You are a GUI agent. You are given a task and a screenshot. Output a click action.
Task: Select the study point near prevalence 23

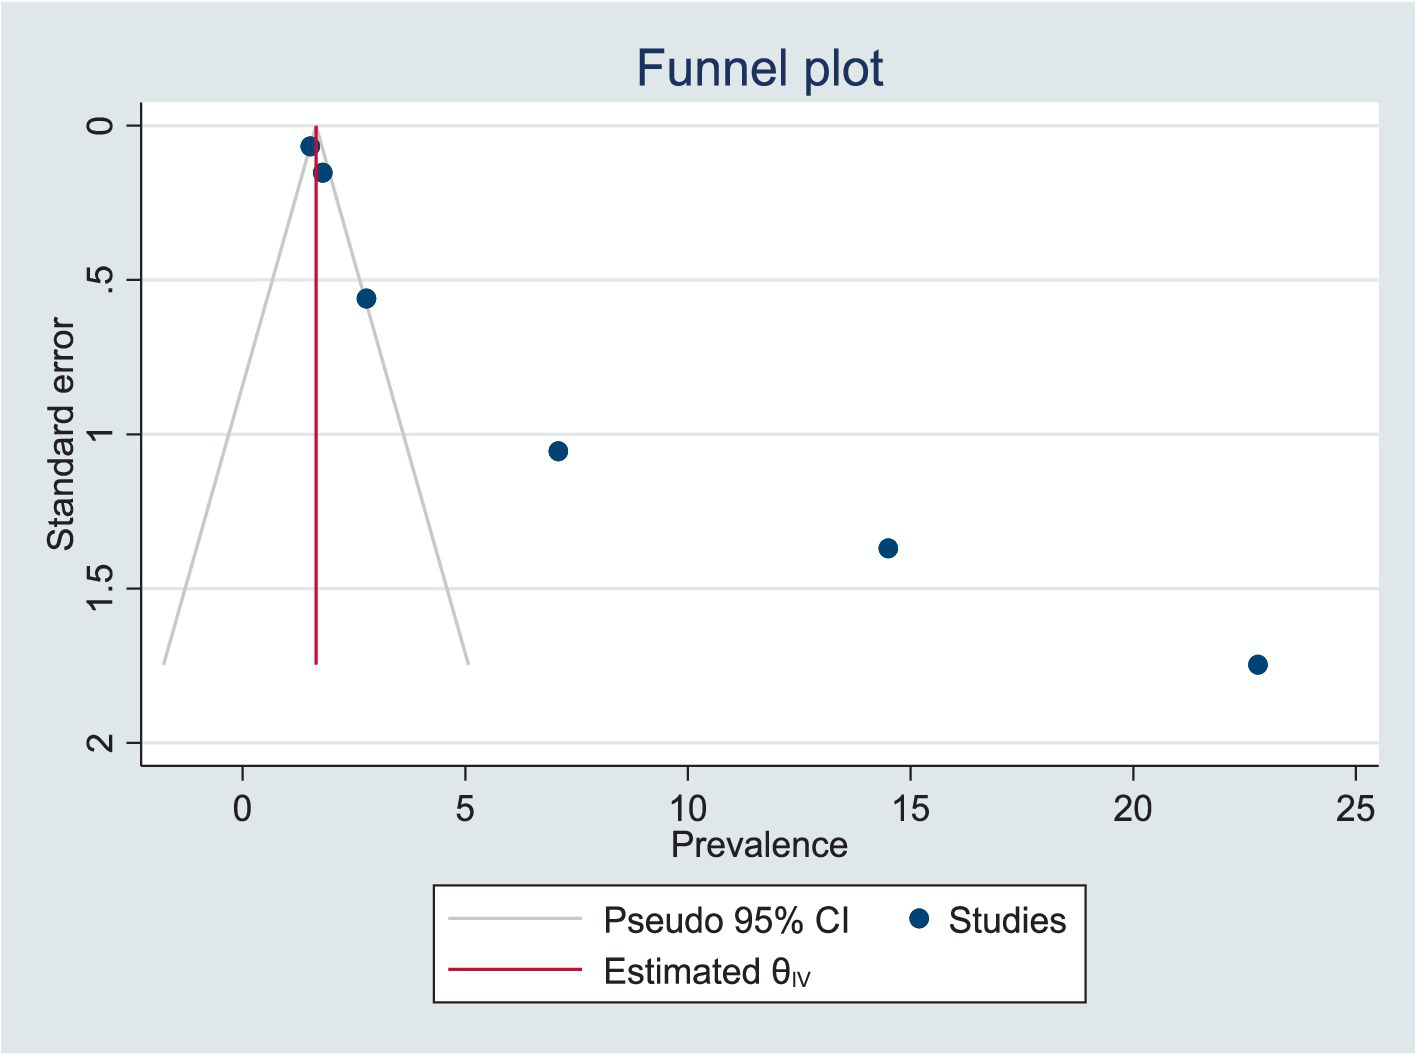click(x=1257, y=665)
